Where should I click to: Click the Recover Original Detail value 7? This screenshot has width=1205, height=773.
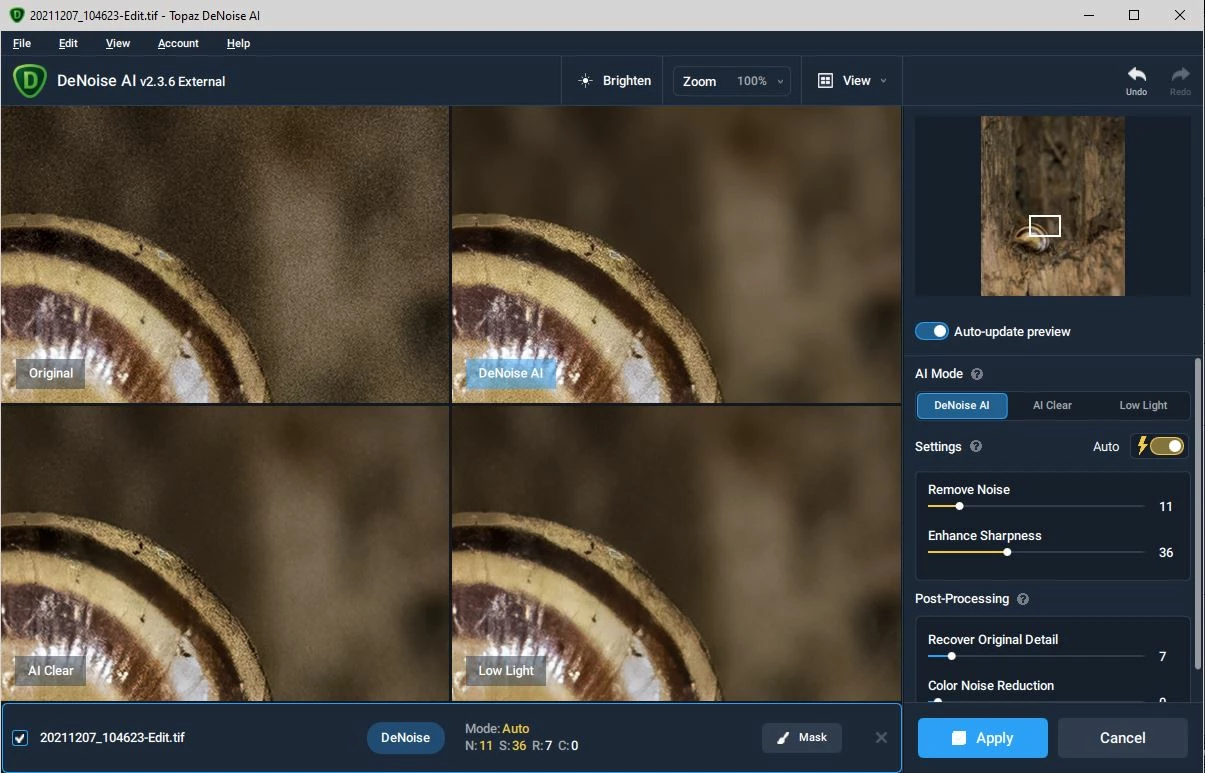[x=1162, y=657]
